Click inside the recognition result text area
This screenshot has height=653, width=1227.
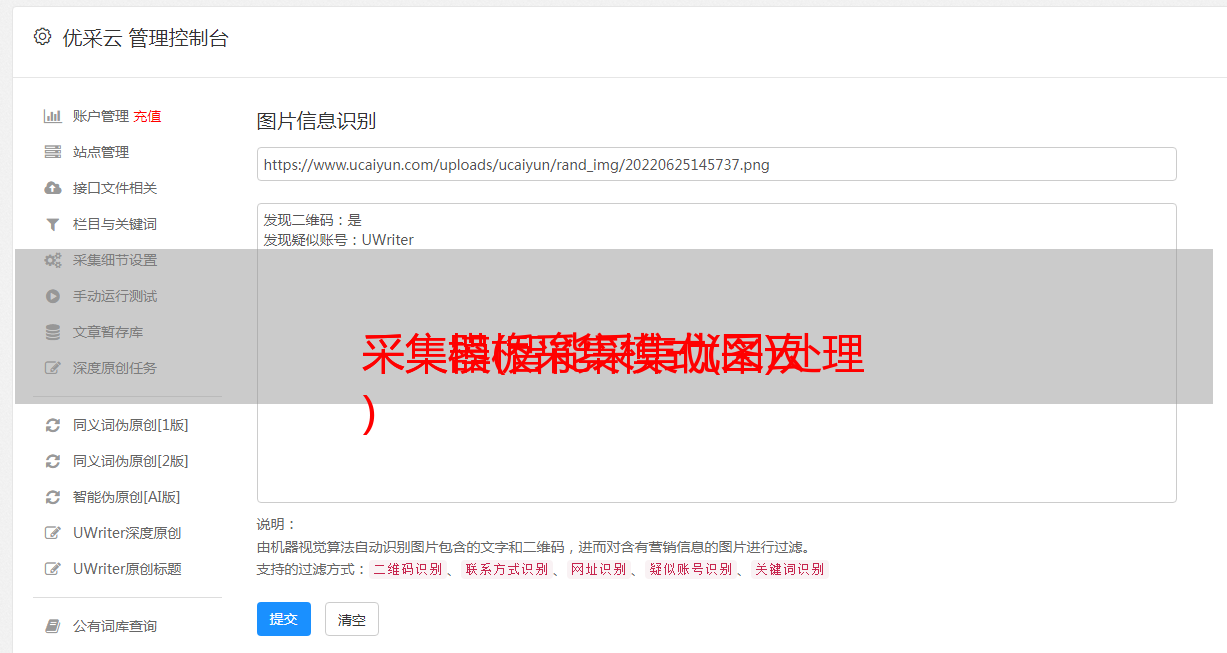(716, 352)
